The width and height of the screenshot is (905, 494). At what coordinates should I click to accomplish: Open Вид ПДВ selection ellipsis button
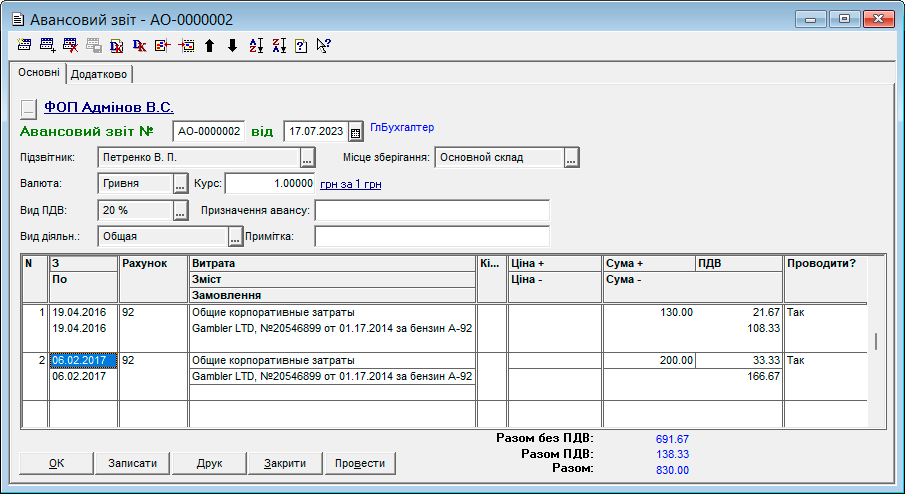180,210
